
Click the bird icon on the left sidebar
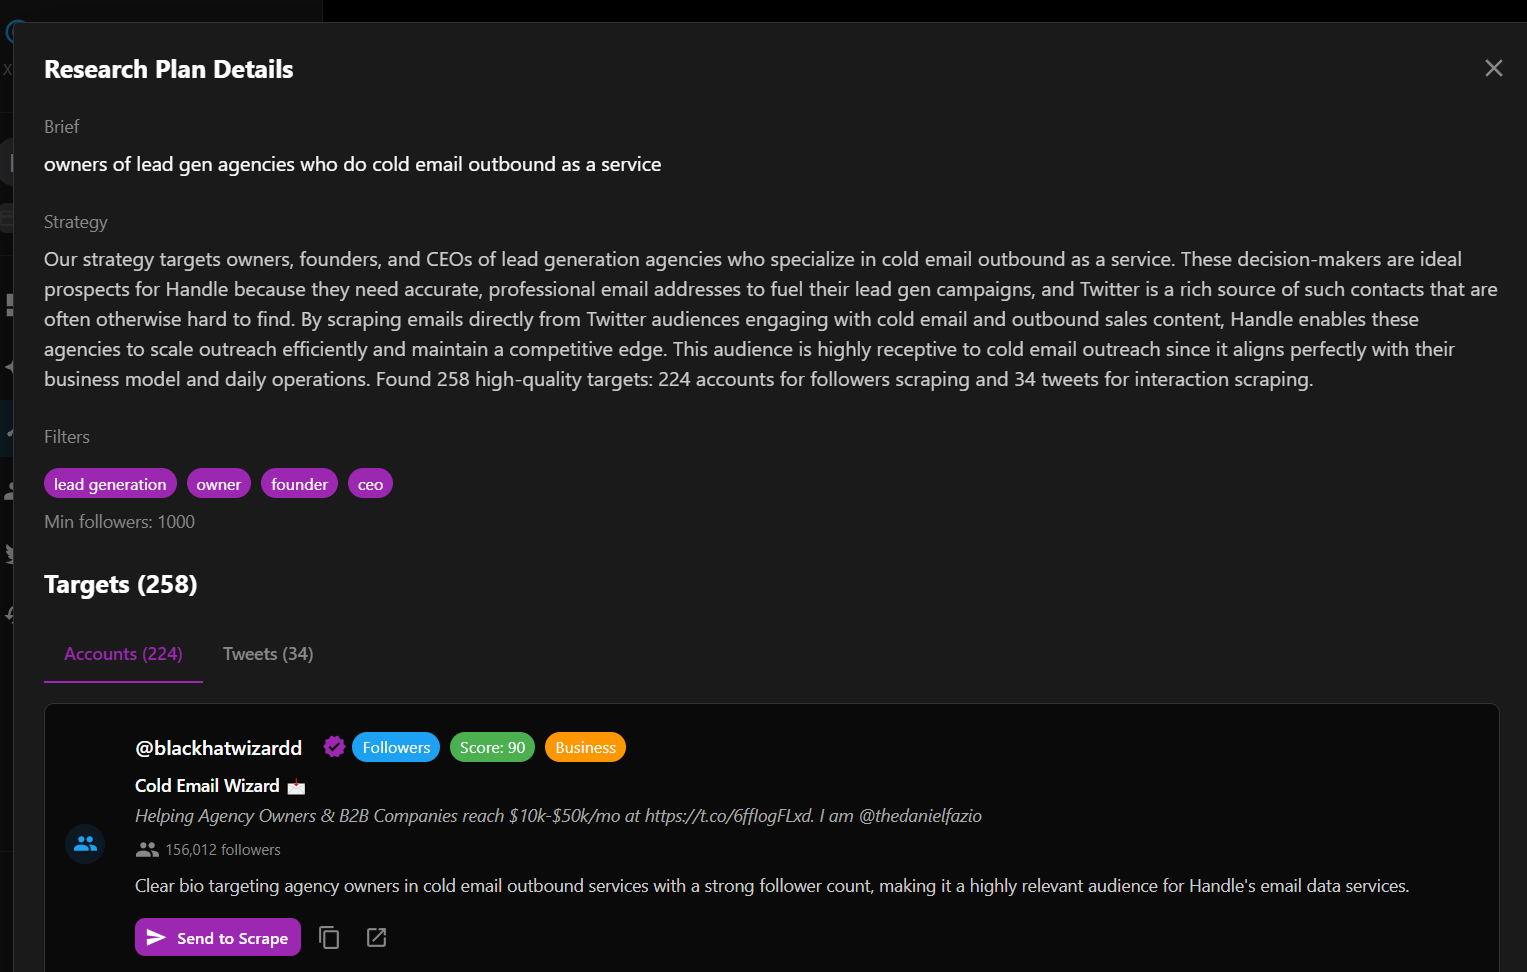(x=10, y=551)
